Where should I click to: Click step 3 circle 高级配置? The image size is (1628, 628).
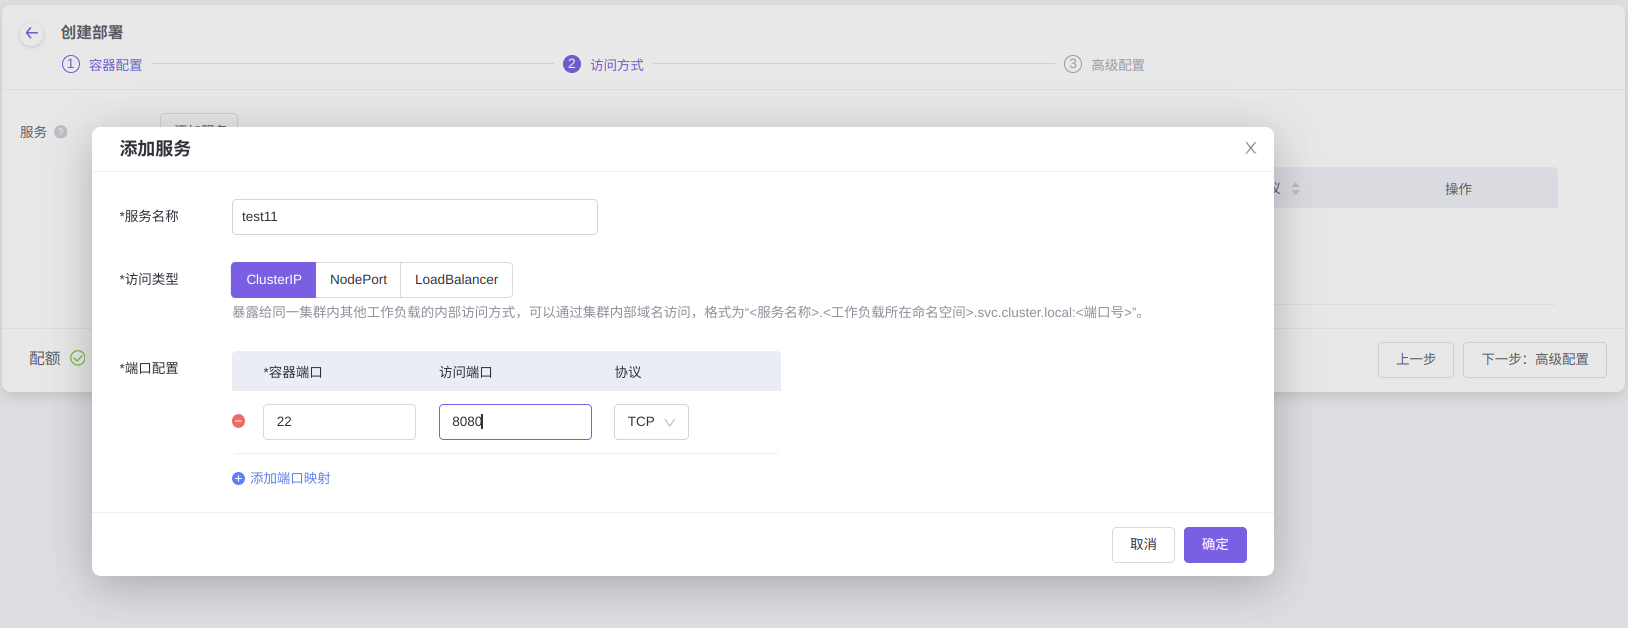click(x=1072, y=64)
